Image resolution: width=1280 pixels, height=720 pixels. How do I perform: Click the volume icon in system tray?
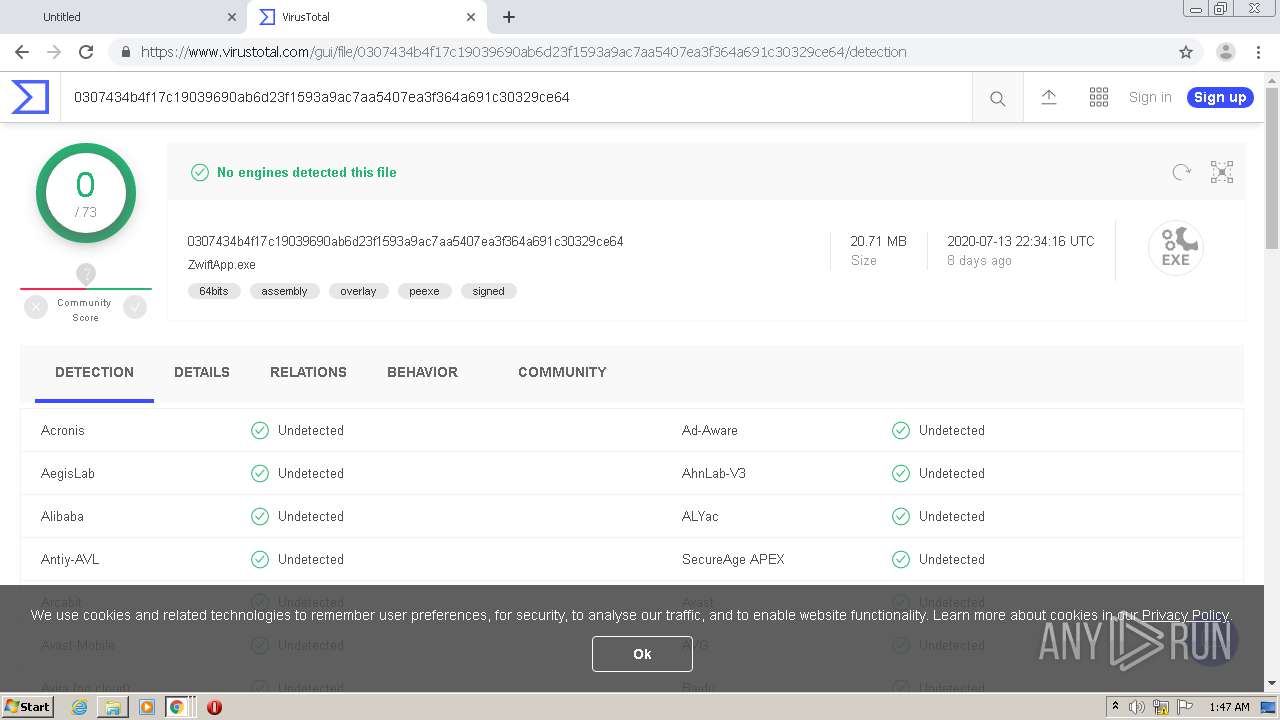tap(1137, 707)
